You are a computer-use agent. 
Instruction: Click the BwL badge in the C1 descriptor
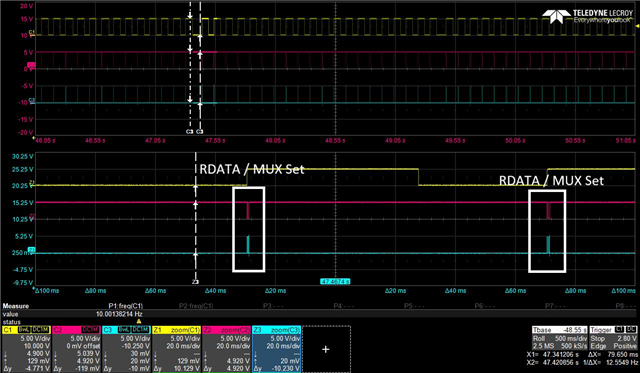(24, 330)
